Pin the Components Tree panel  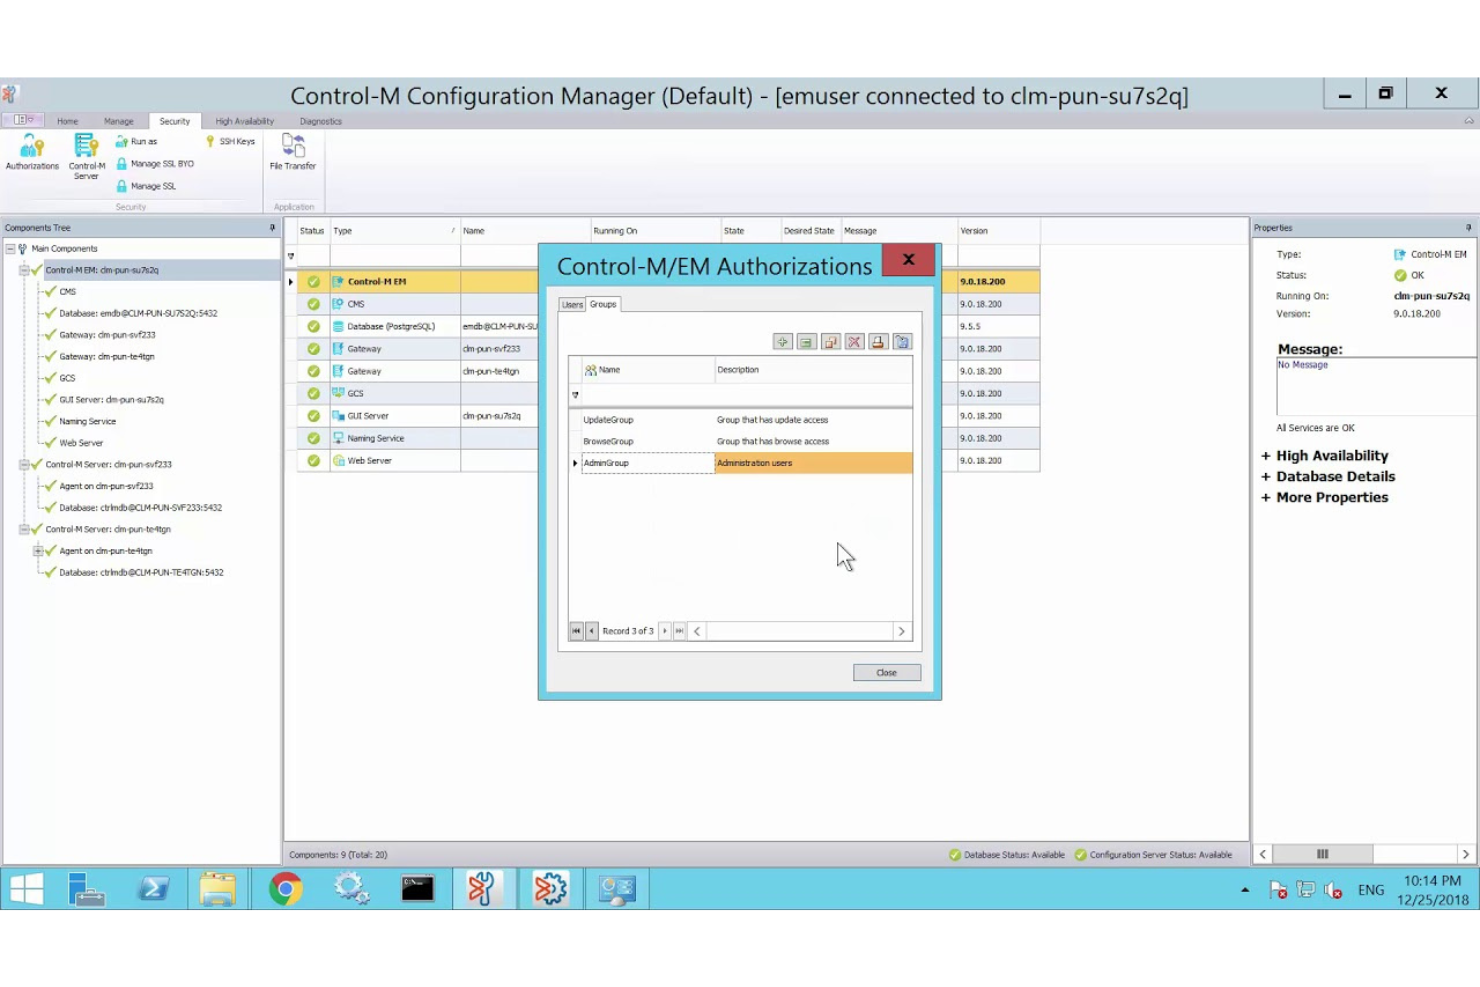(x=272, y=228)
